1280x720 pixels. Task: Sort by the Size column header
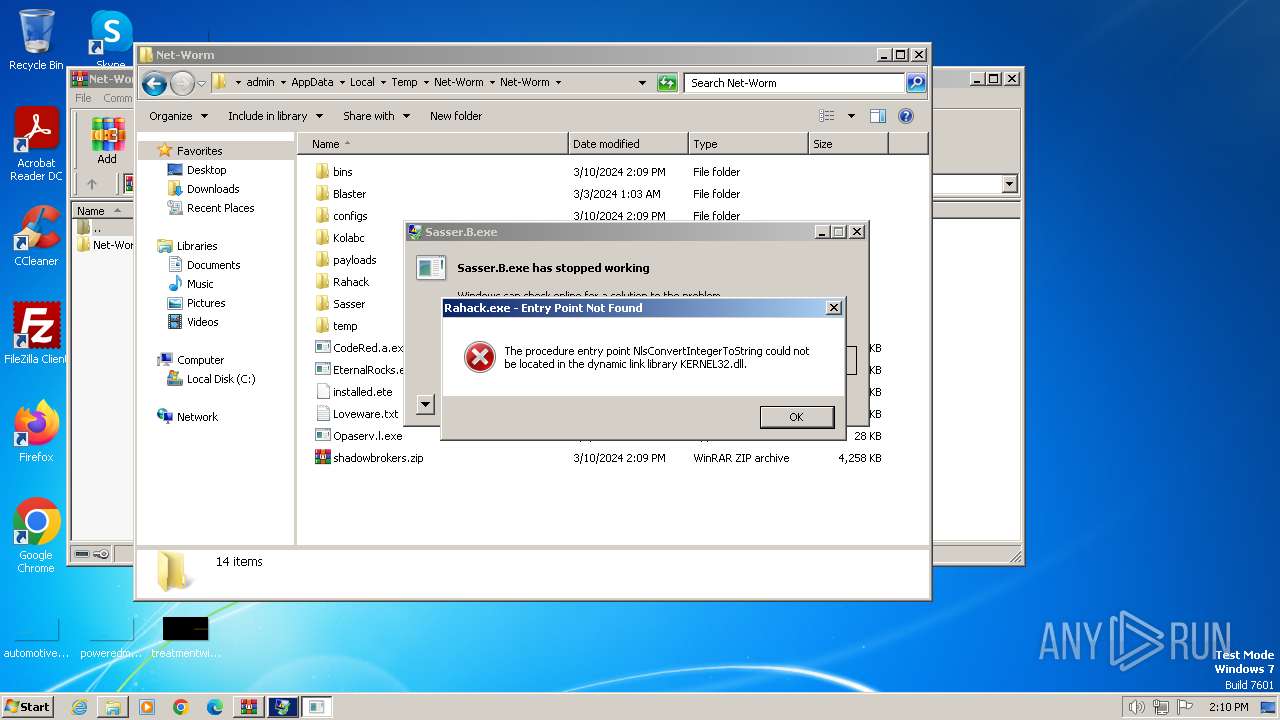tap(848, 144)
